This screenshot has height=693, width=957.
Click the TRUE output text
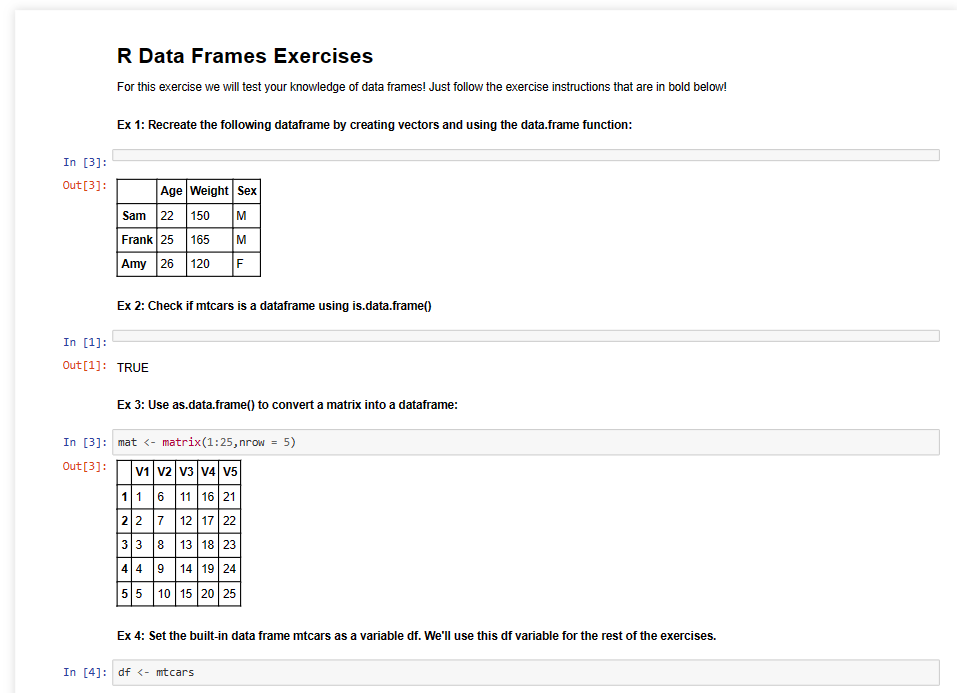pos(132,368)
